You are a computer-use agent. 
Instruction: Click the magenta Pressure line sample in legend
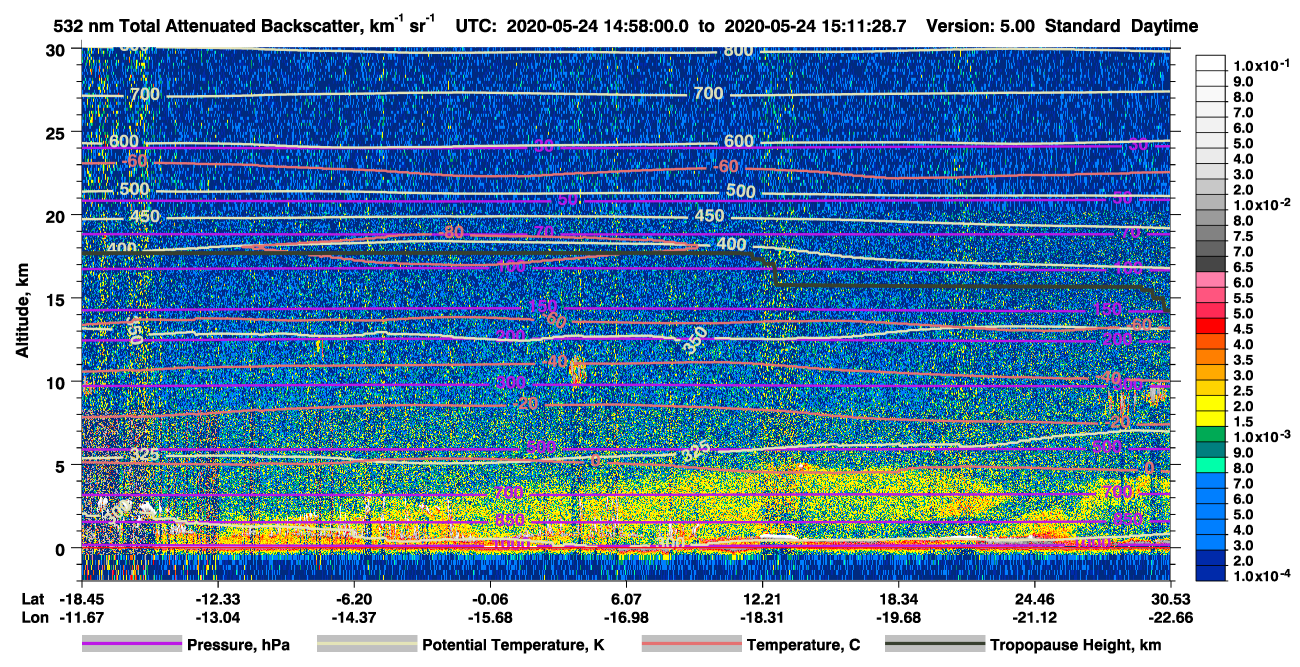click(132, 645)
